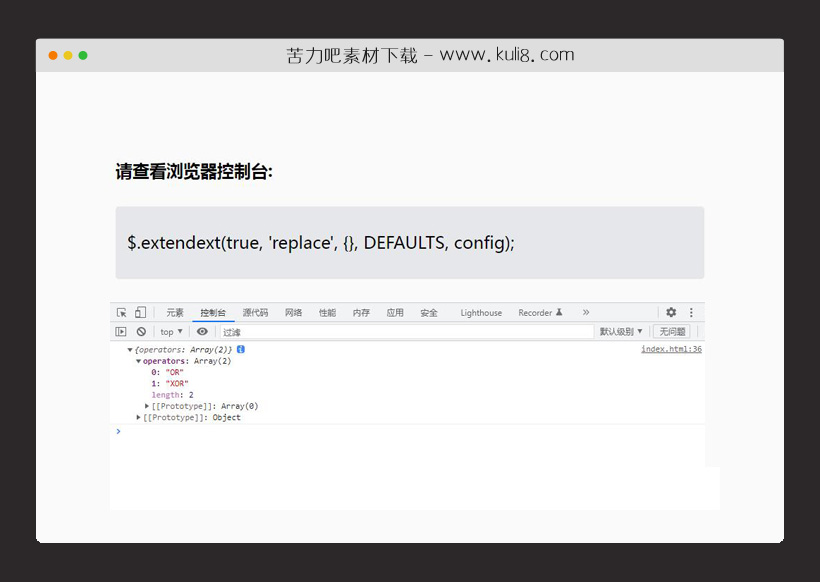Open the index.html:36 source link
Image resolution: width=820 pixels, height=582 pixels.
[671, 348]
